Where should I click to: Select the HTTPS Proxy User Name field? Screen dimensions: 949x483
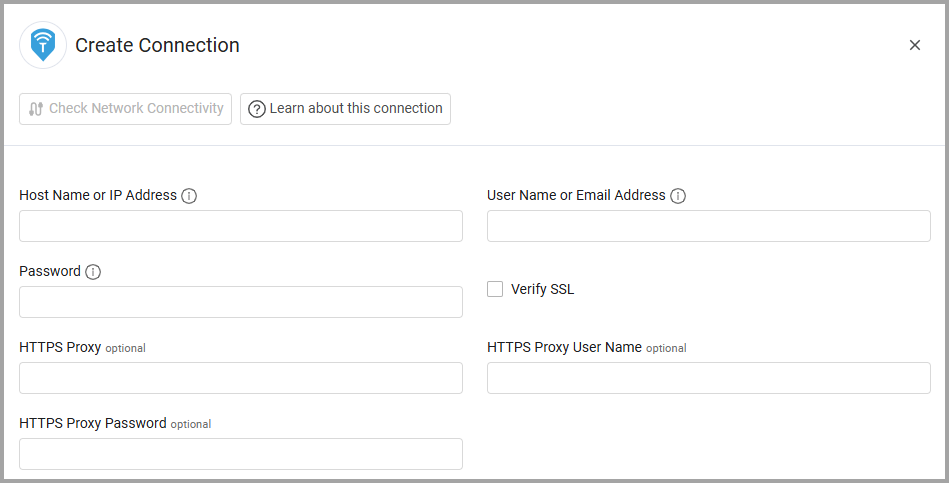point(708,378)
